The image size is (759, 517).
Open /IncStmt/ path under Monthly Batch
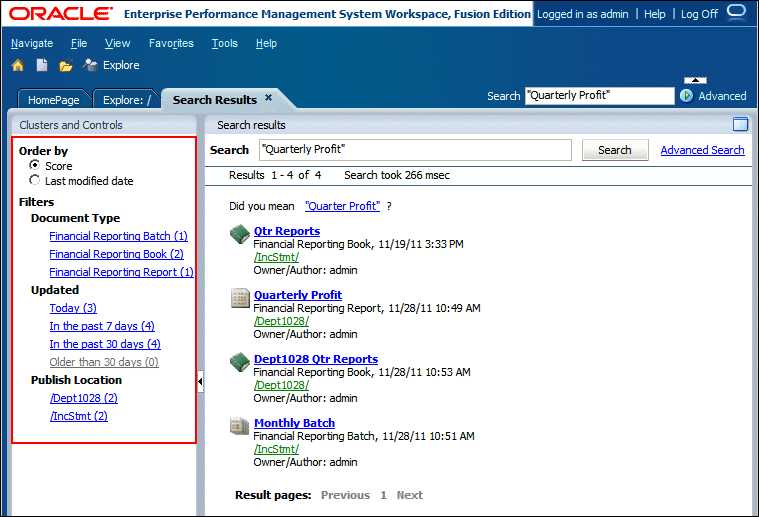[276, 449]
